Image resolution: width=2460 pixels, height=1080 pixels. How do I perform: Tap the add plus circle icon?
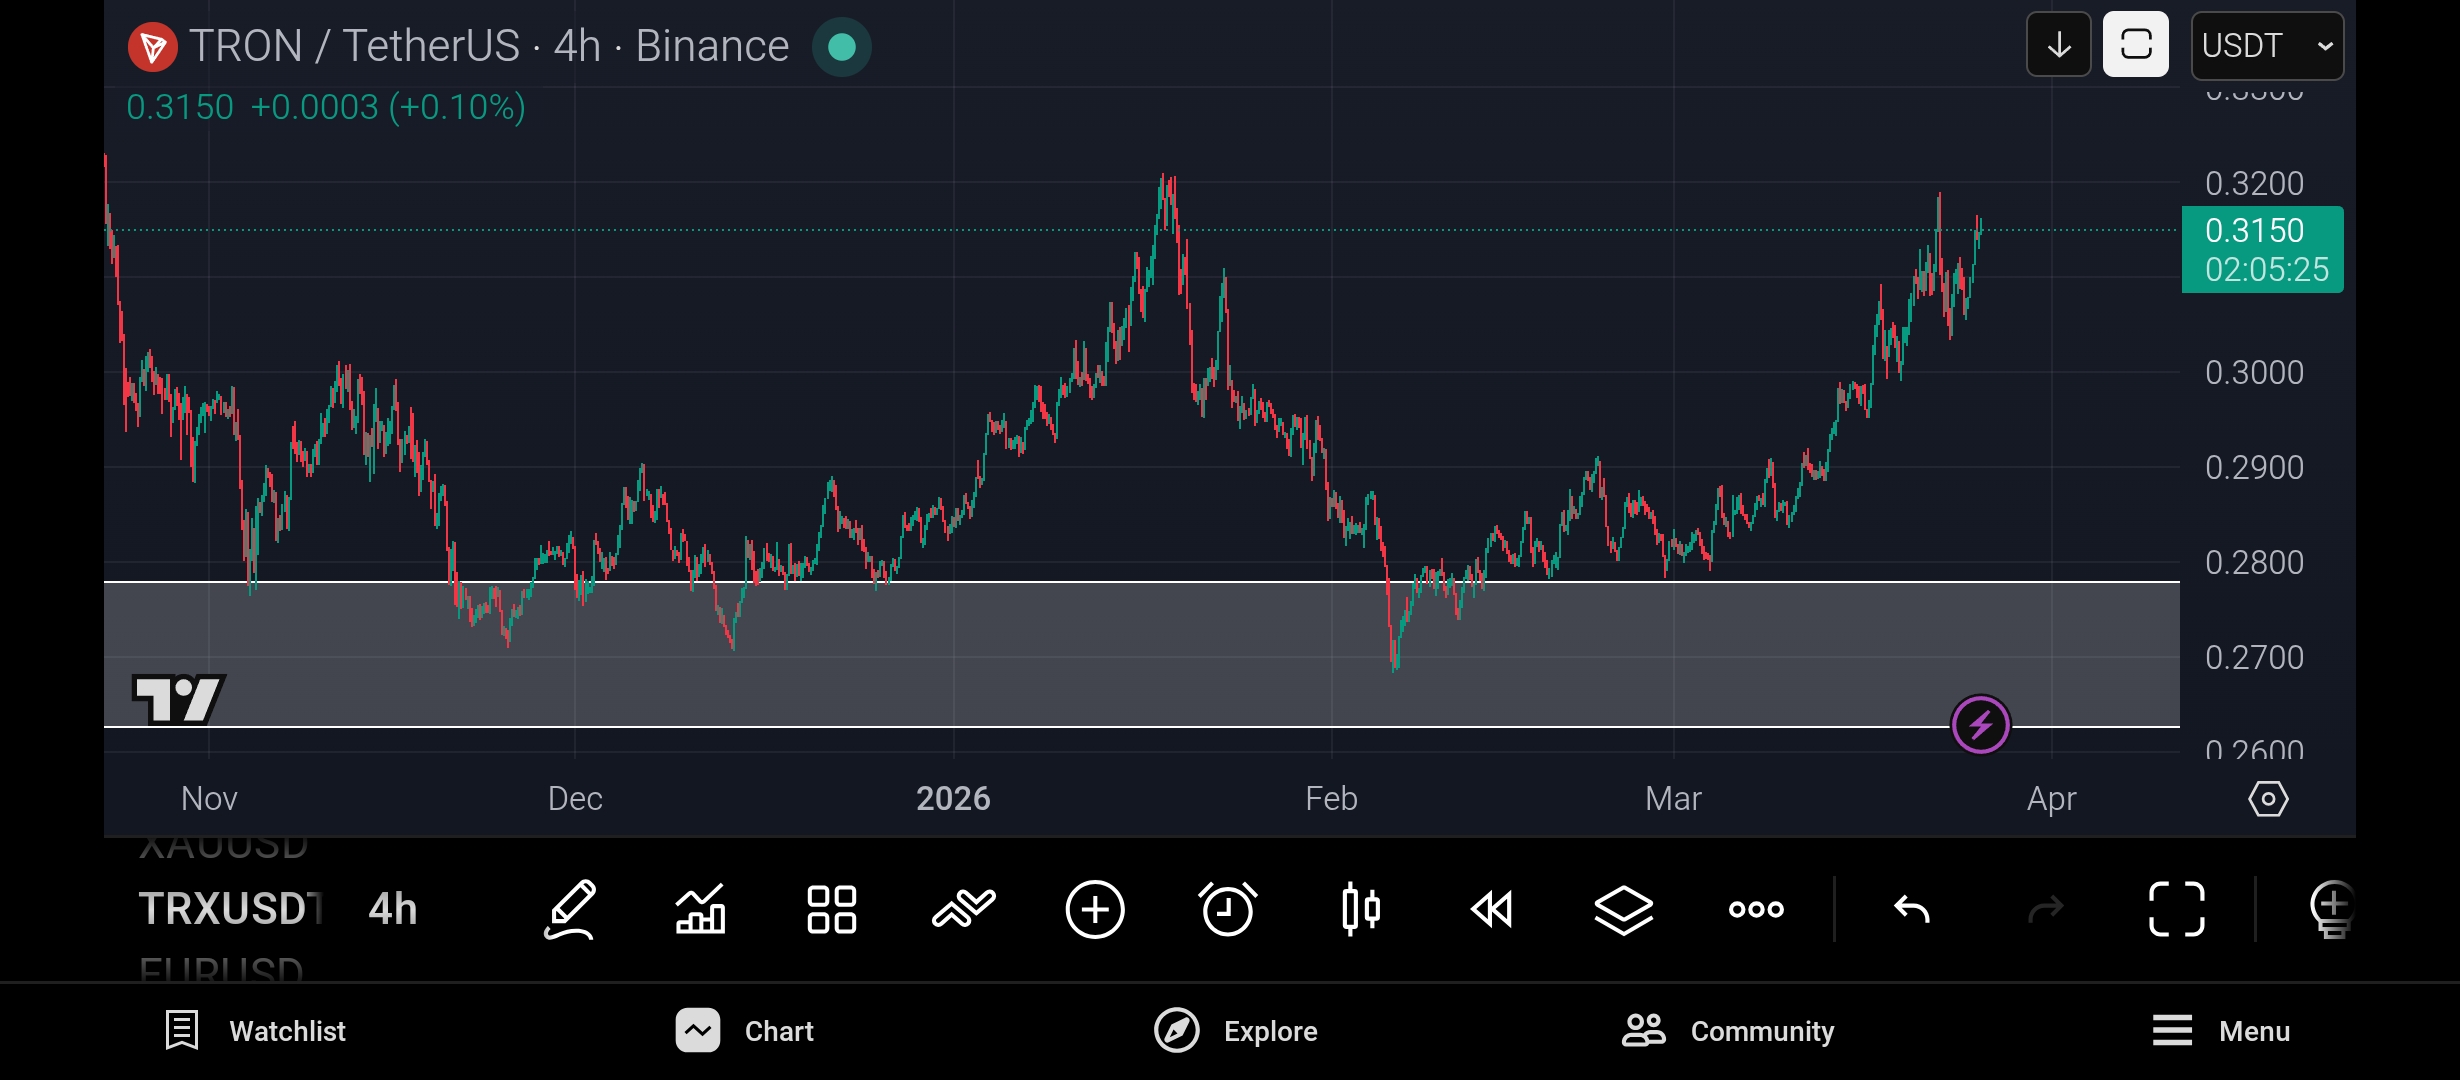(1095, 909)
